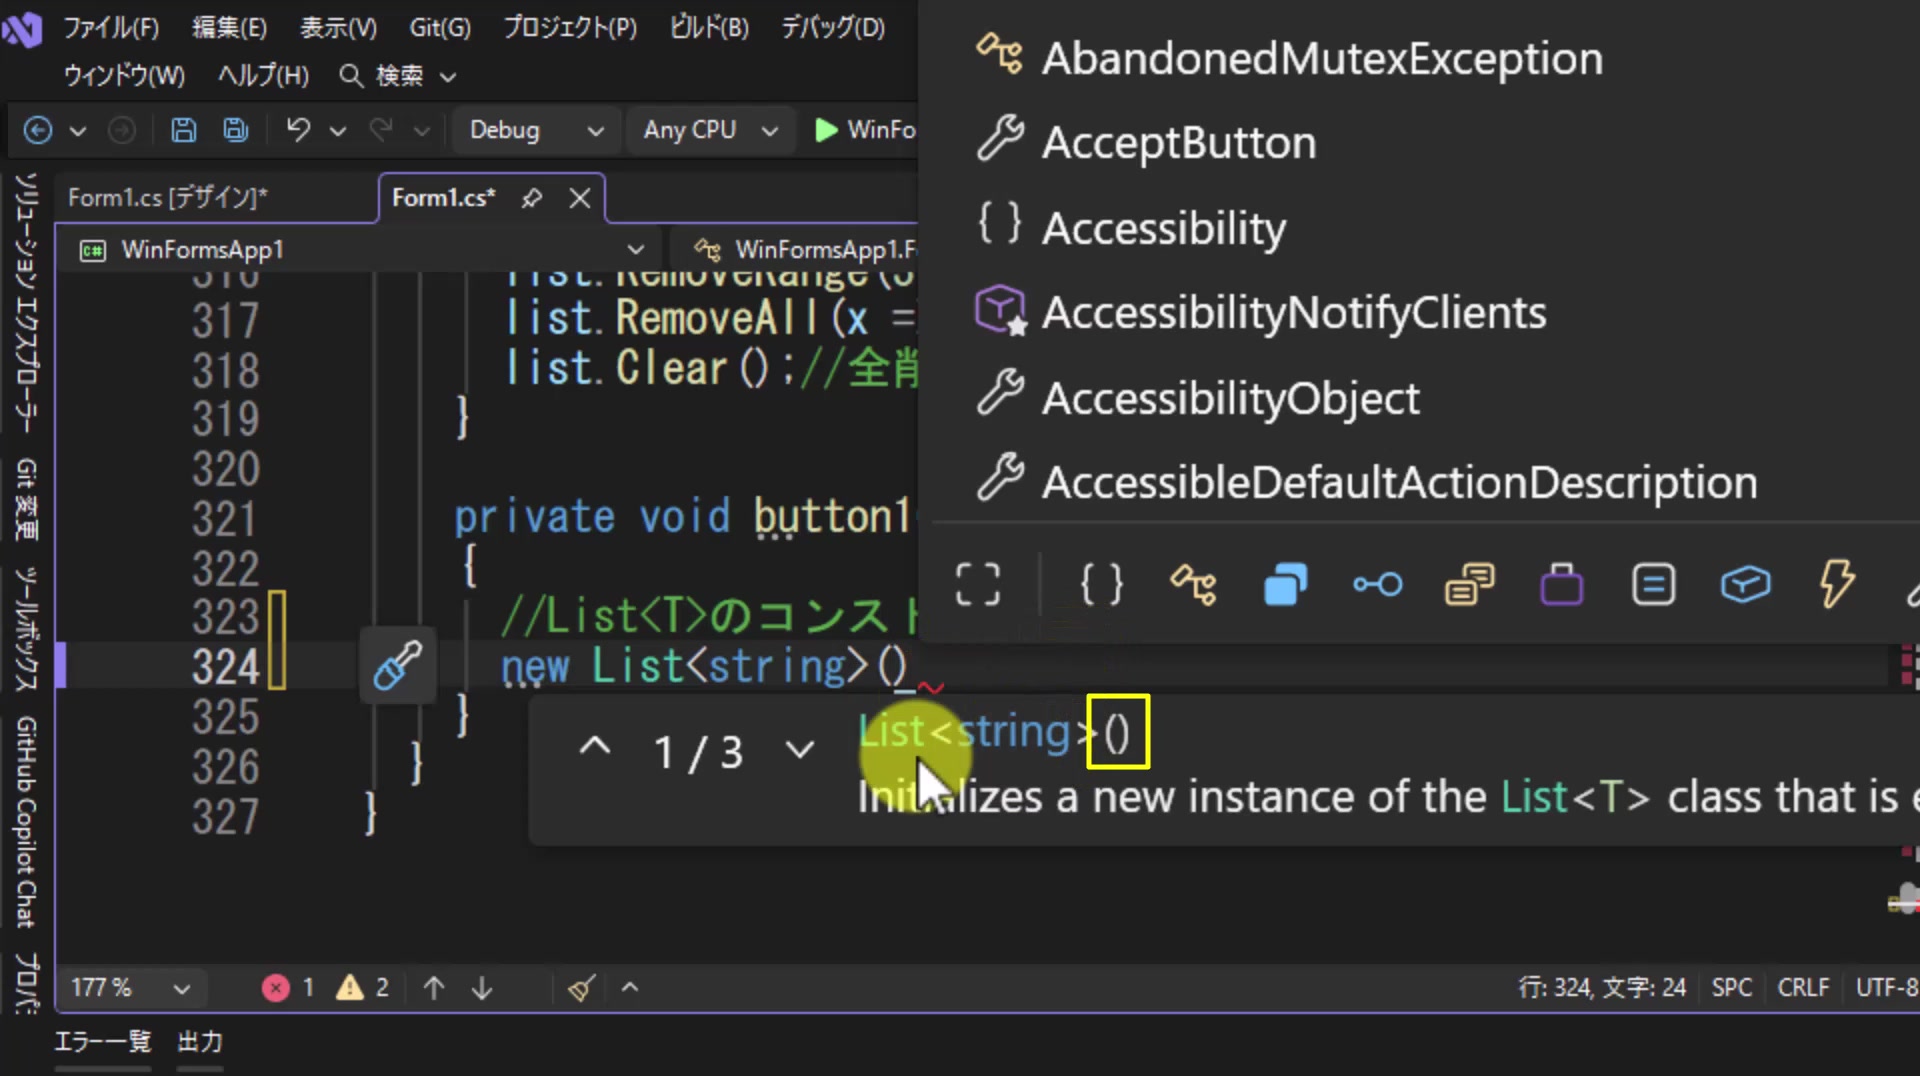Click the Redo arrow icon
The image size is (1920, 1076).
(x=381, y=130)
